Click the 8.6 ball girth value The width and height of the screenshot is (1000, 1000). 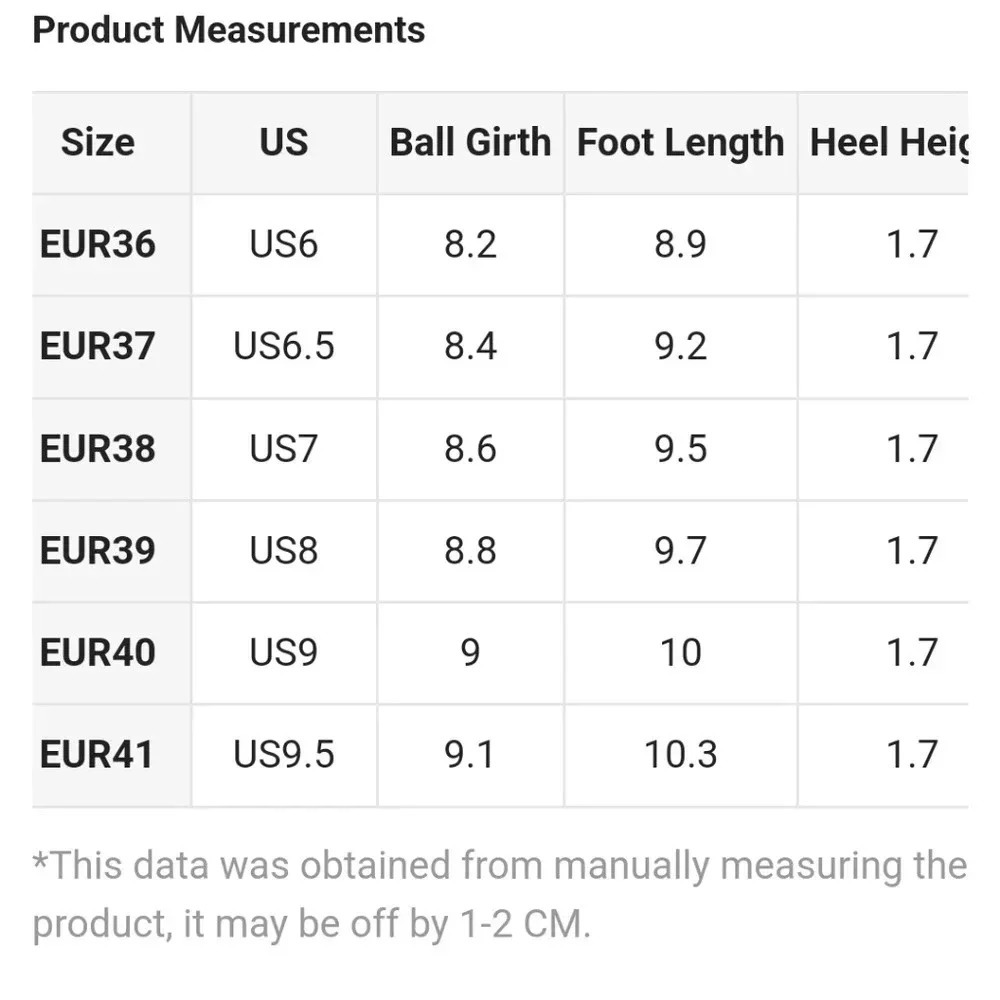470,448
